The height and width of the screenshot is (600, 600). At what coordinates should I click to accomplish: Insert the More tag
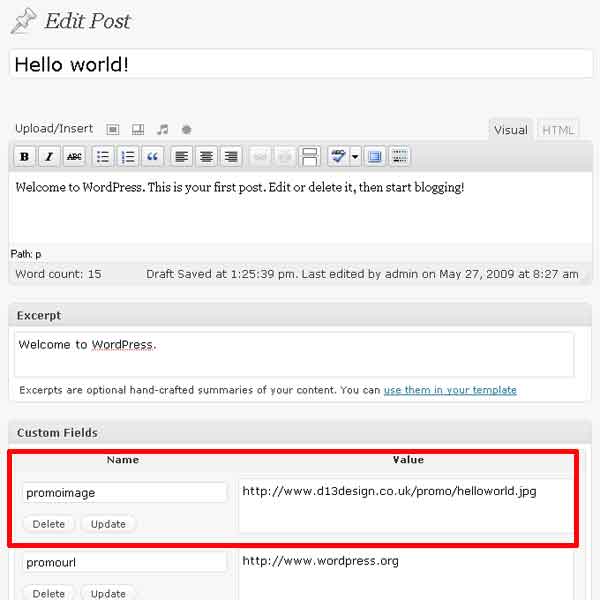[x=310, y=156]
